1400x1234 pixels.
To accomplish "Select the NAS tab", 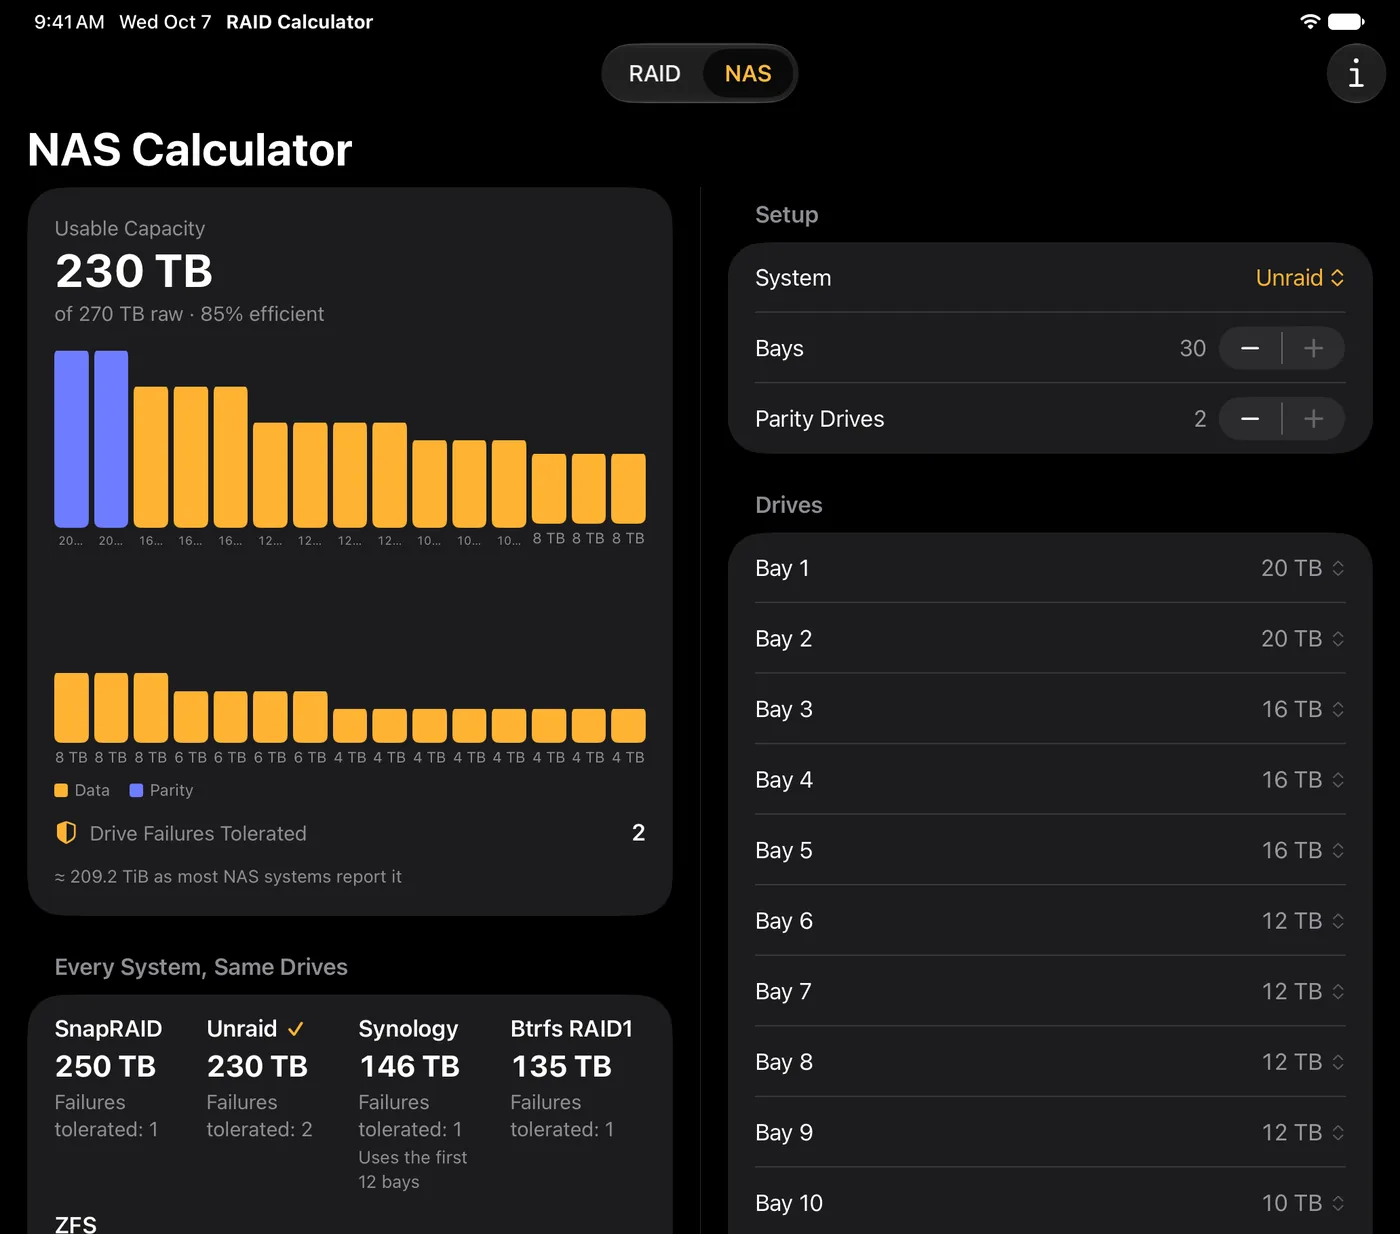I will 748,74.
